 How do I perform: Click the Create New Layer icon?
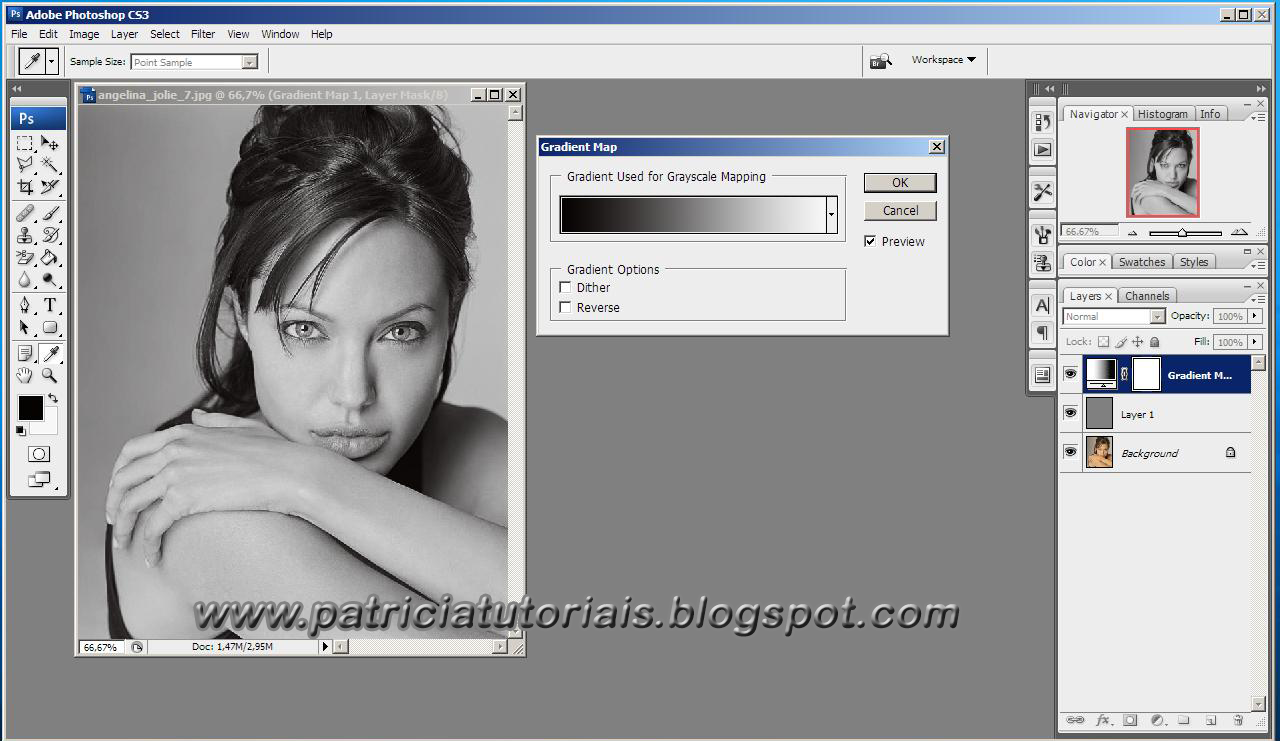pos(1210,720)
